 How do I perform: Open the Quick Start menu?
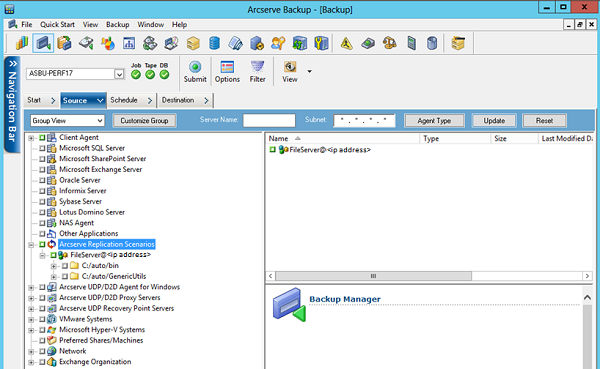pos(57,24)
